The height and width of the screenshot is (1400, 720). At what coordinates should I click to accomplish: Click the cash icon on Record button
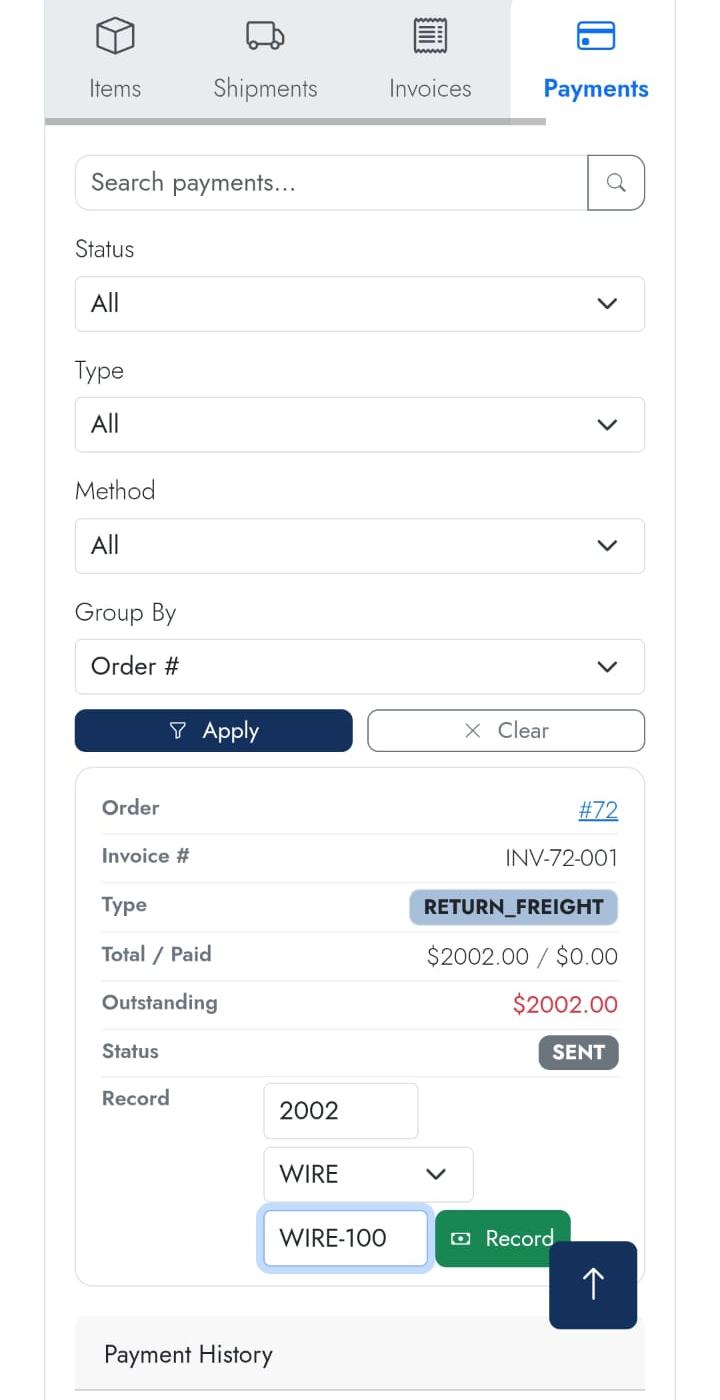pyautogui.click(x=461, y=1238)
